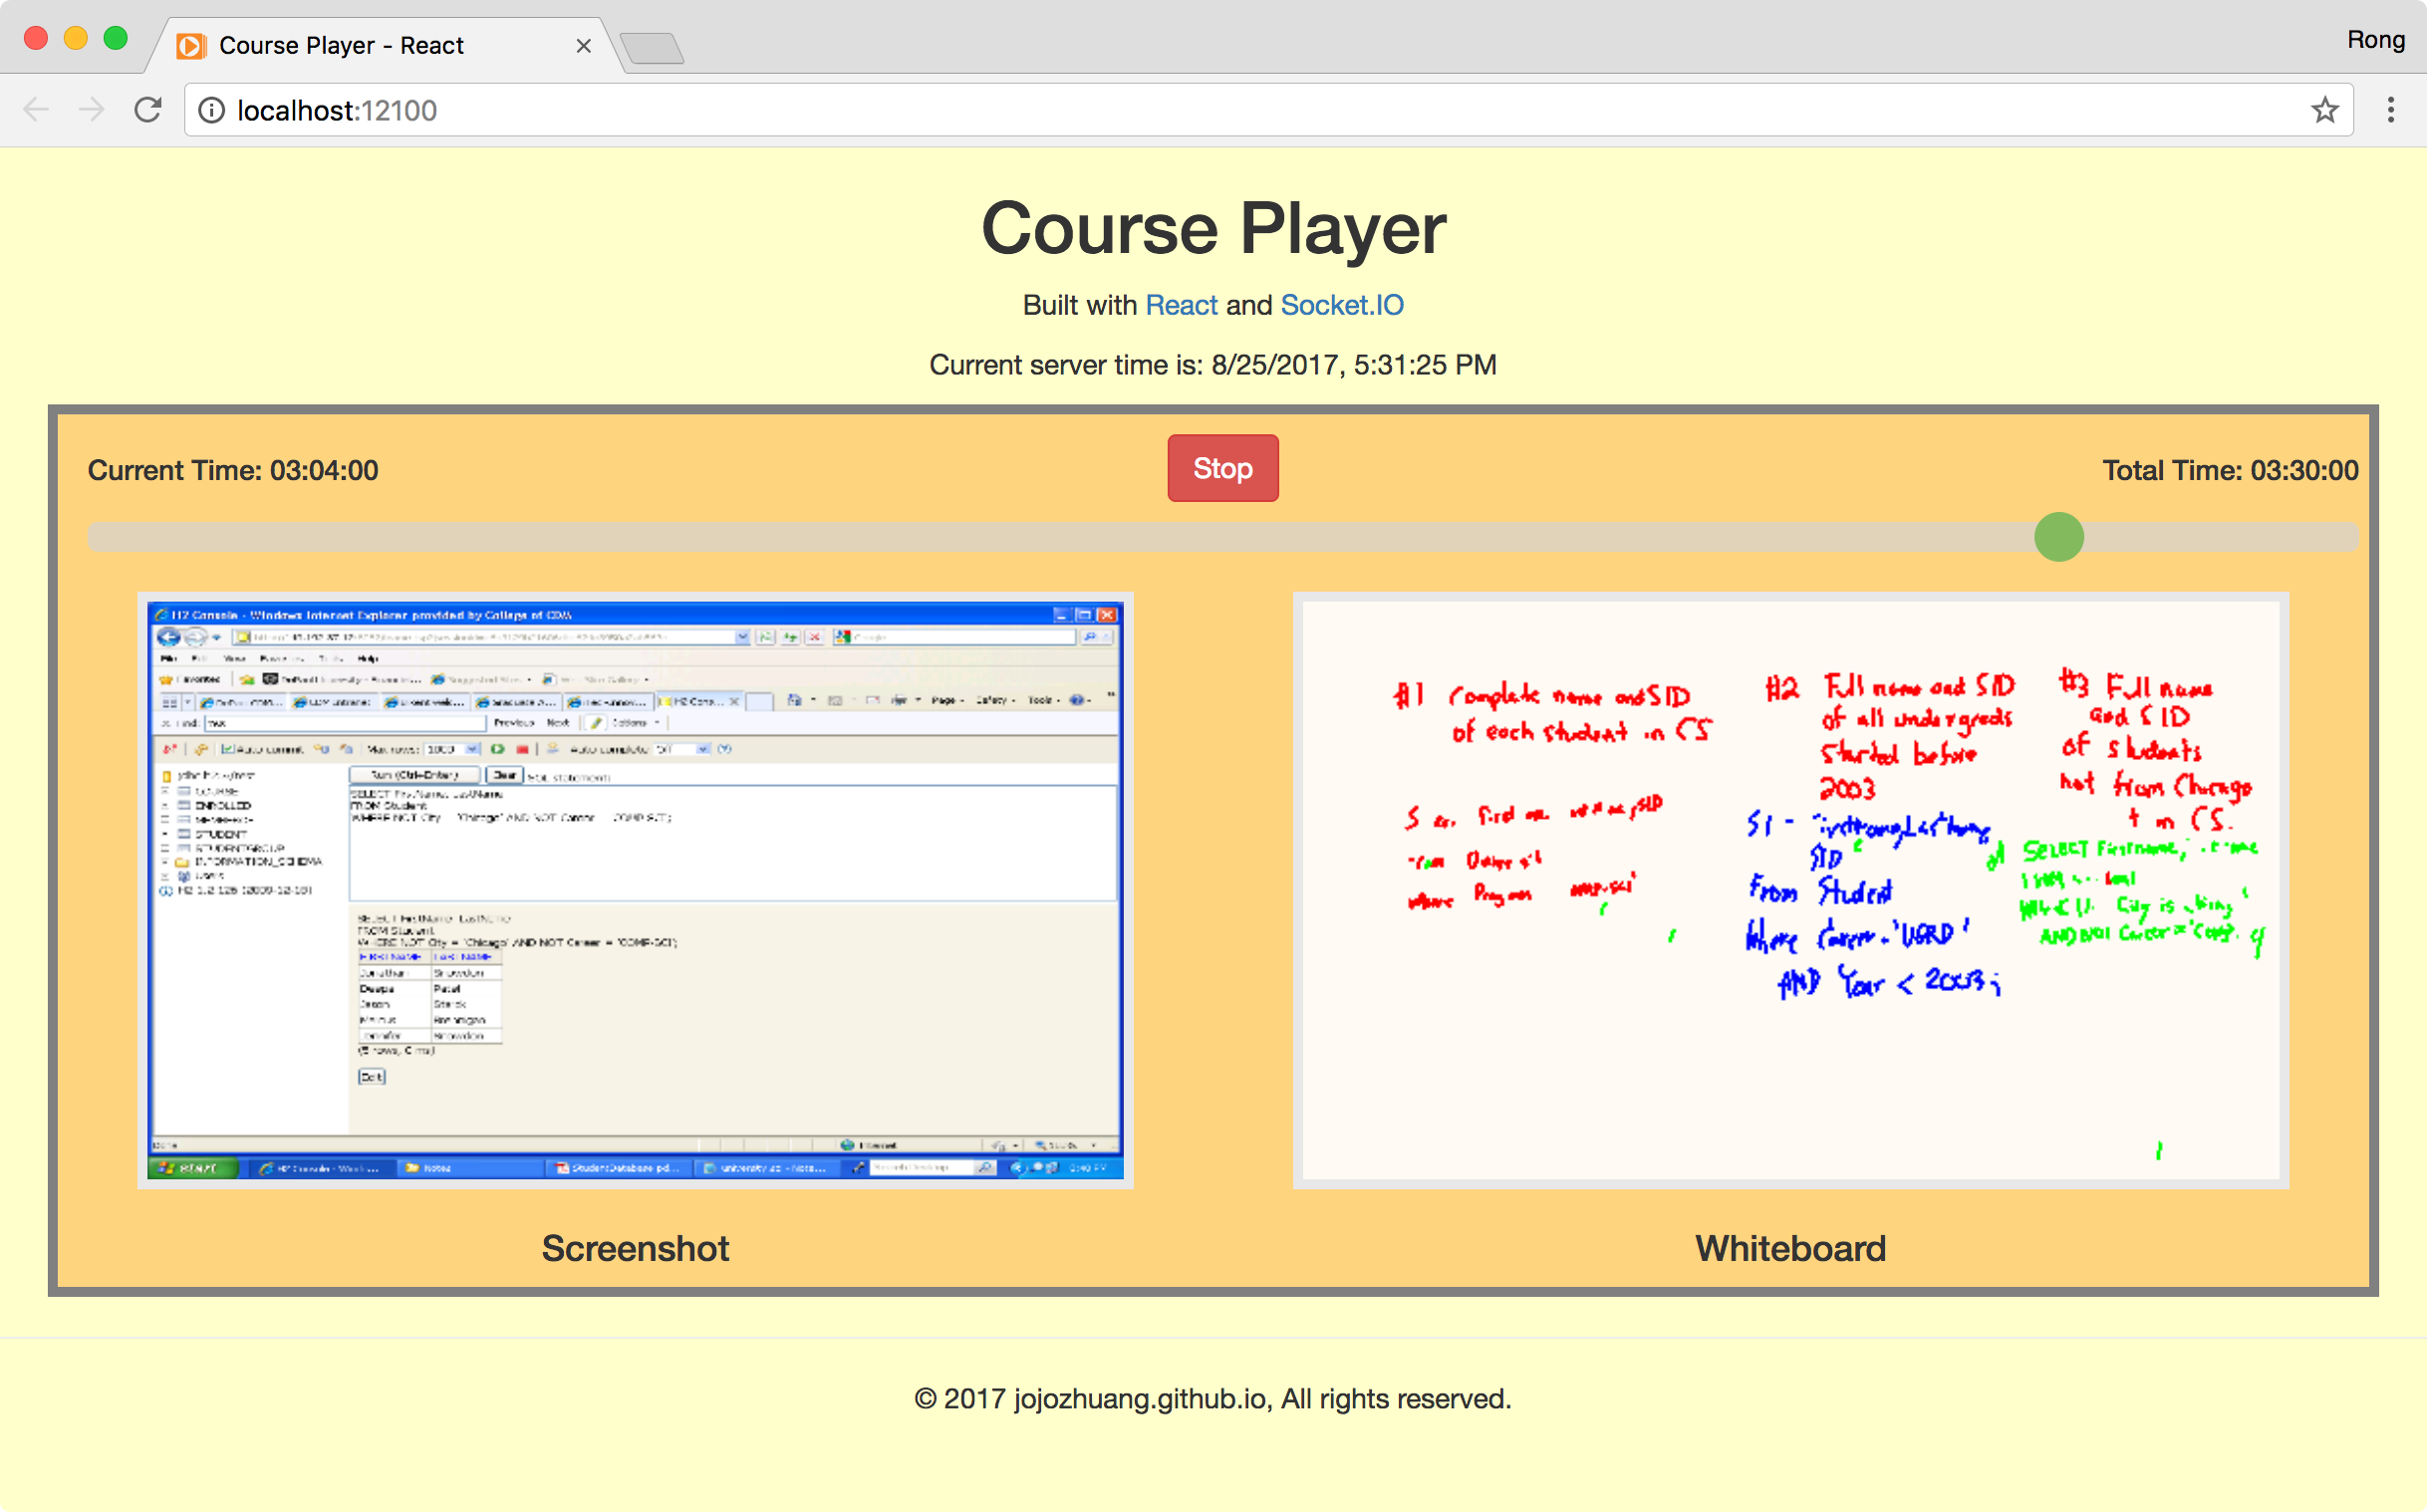
Task: Stop playback with the red Stop button
Action: [x=1223, y=468]
